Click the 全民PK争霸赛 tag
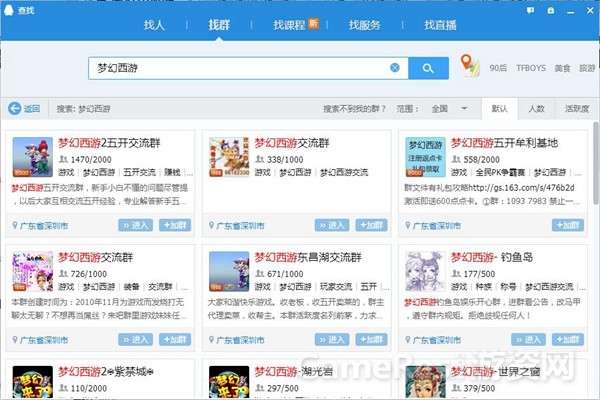 coord(500,172)
